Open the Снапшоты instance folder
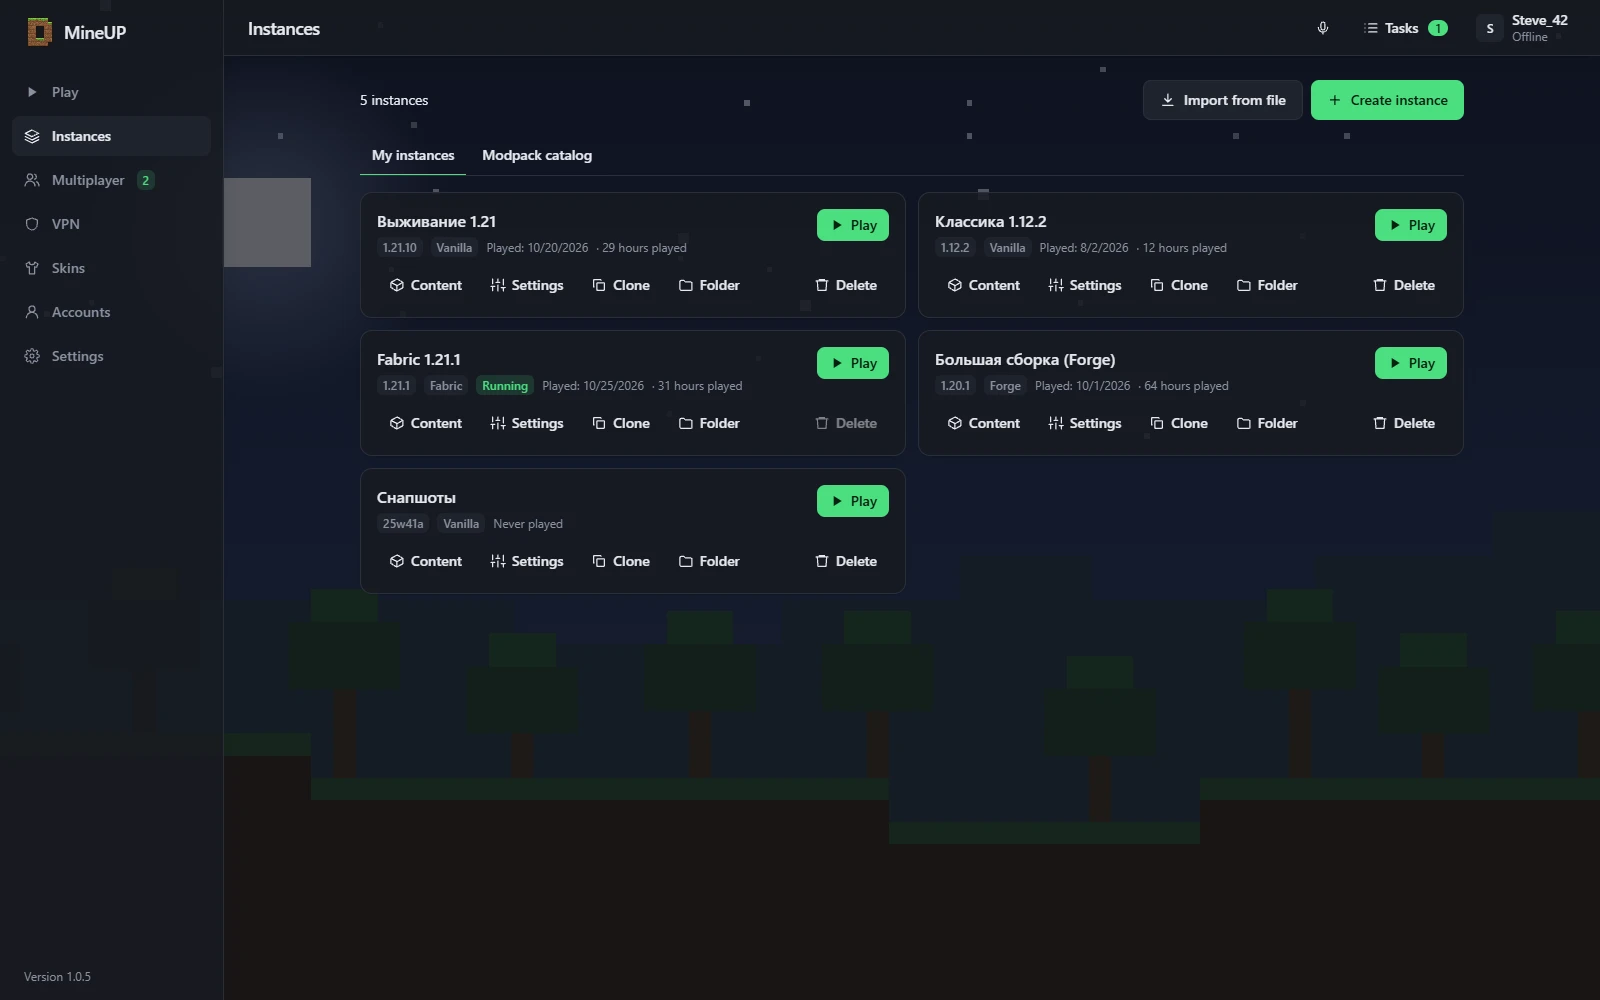The image size is (1600, 1000). pos(709,561)
